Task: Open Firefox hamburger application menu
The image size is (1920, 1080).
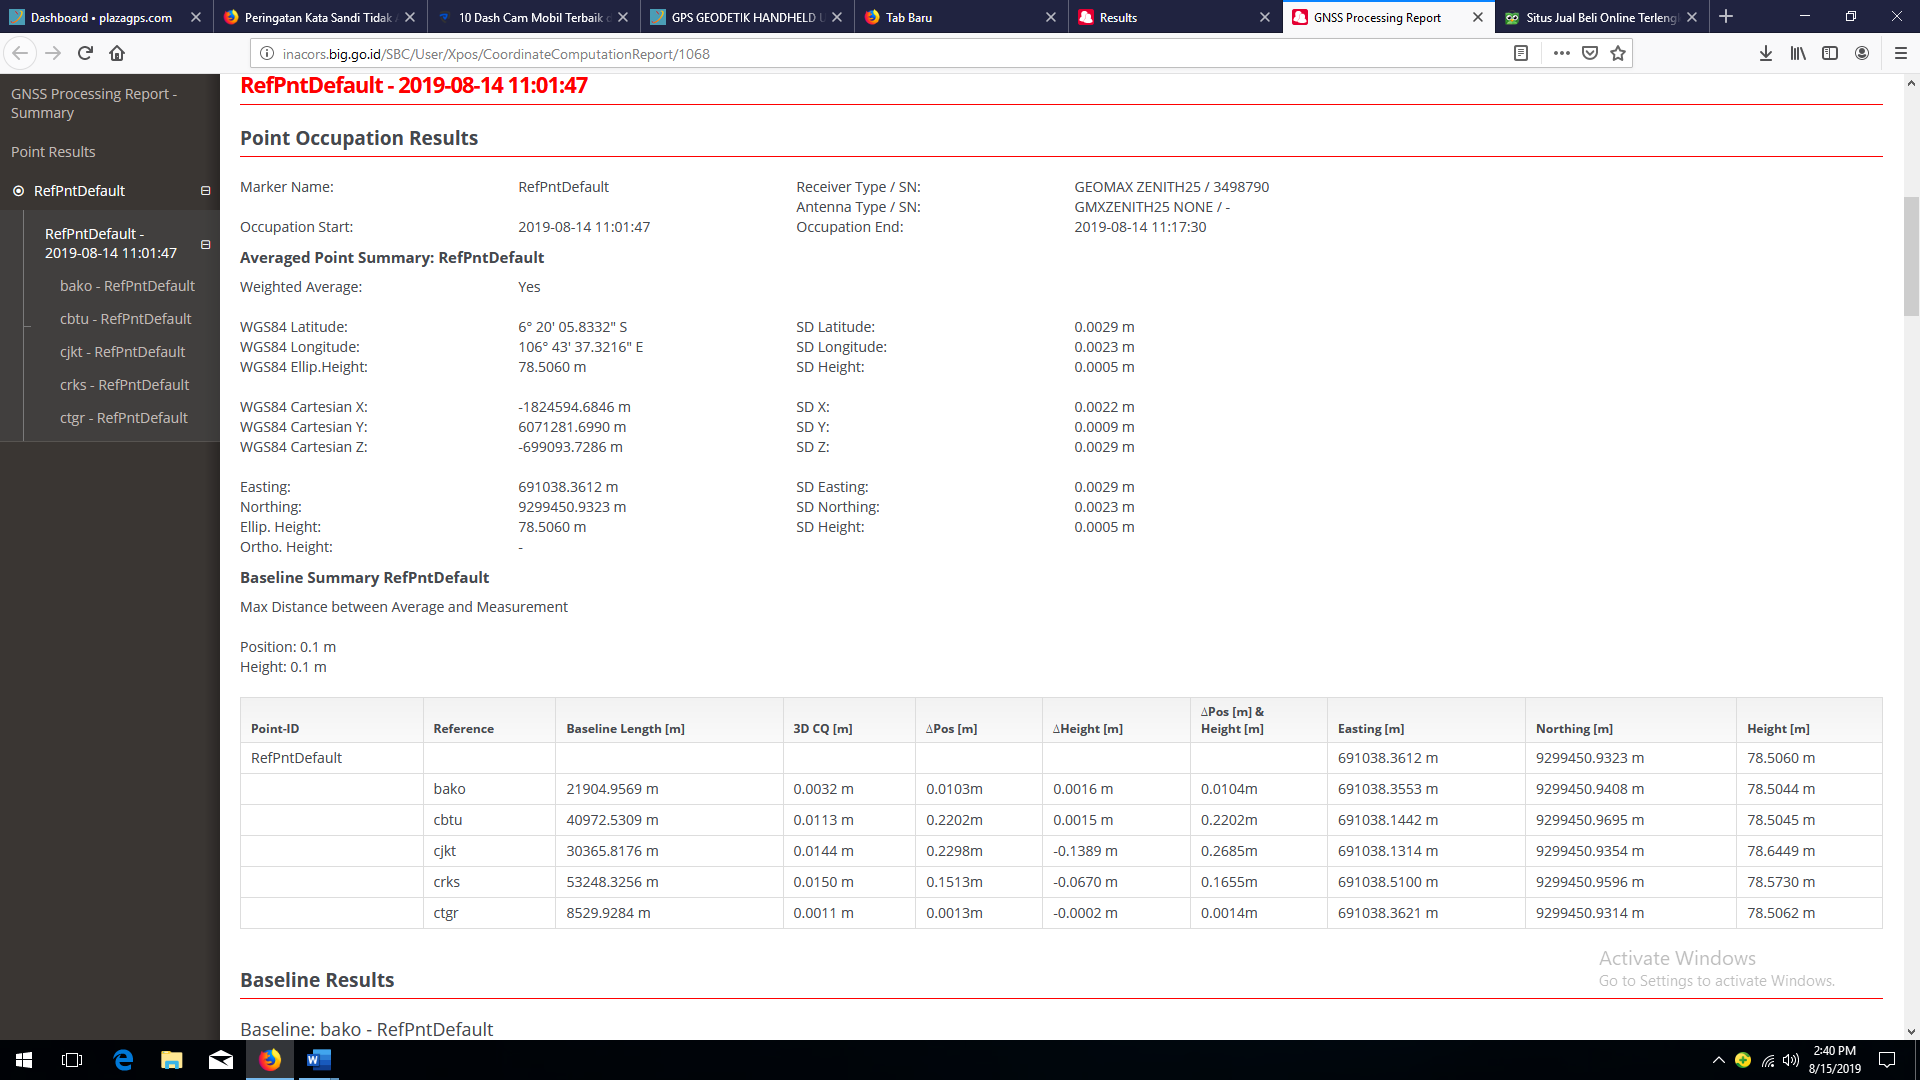Action: tap(1901, 53)
